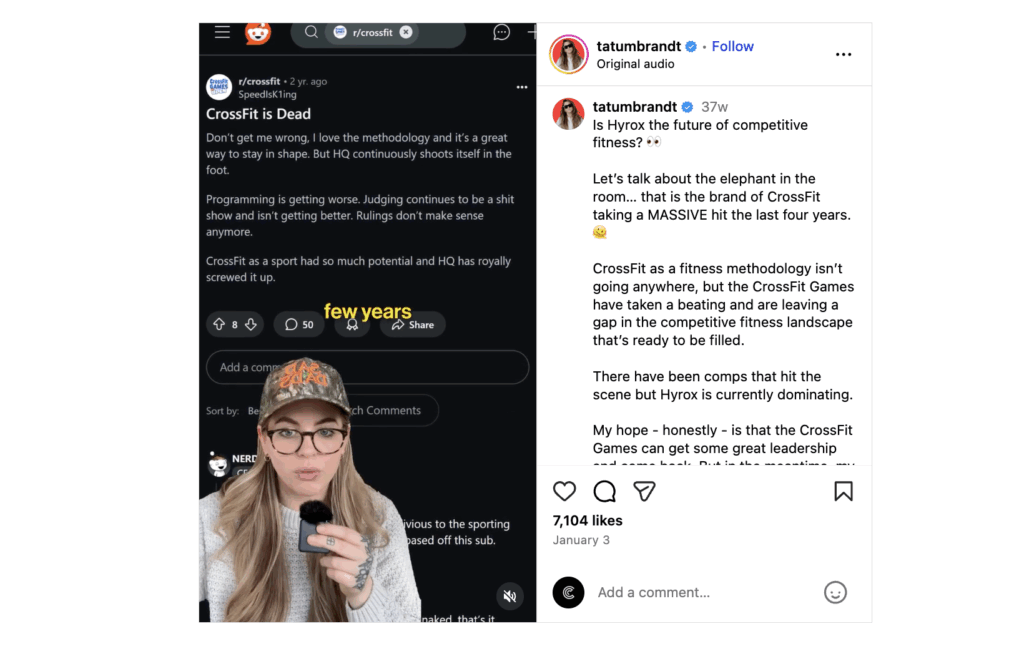
Task: Follow tatumbrandt account
Action: (732, 46)
